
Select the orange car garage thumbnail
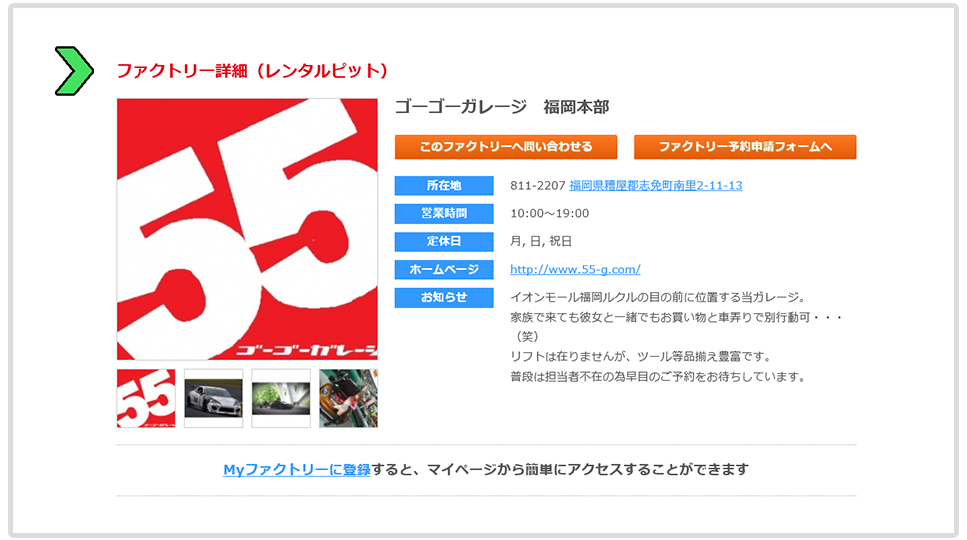tap(348, 398)
